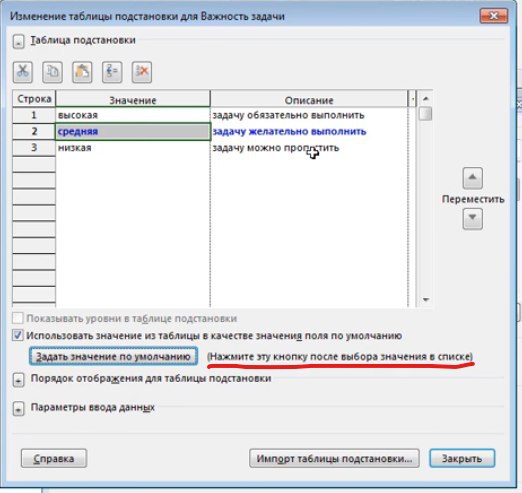Toggle 'Показывать уровни в таблице подстановки' checkbox
The height and width of the screenshot is (493, 522).
point(17,318)
